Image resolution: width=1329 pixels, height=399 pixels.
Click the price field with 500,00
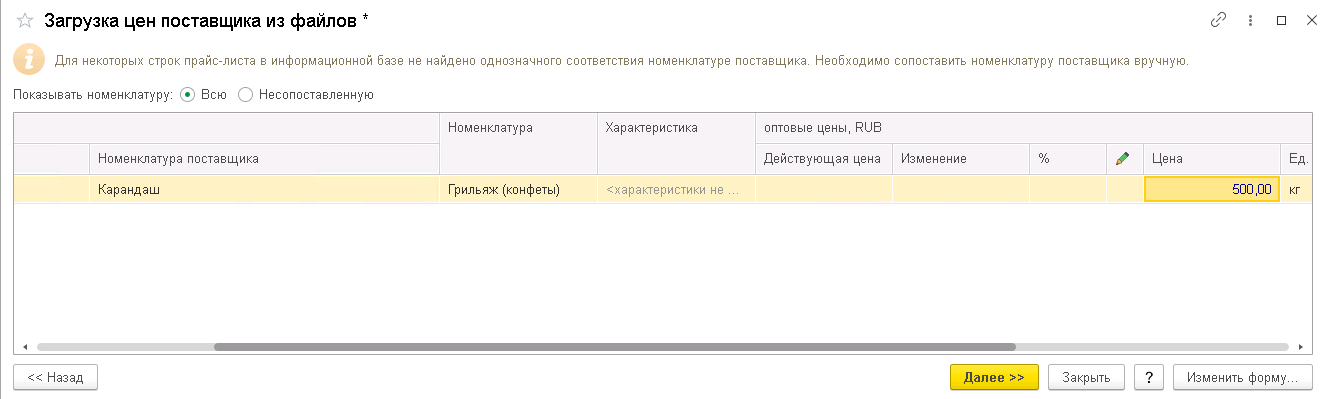1211,189
